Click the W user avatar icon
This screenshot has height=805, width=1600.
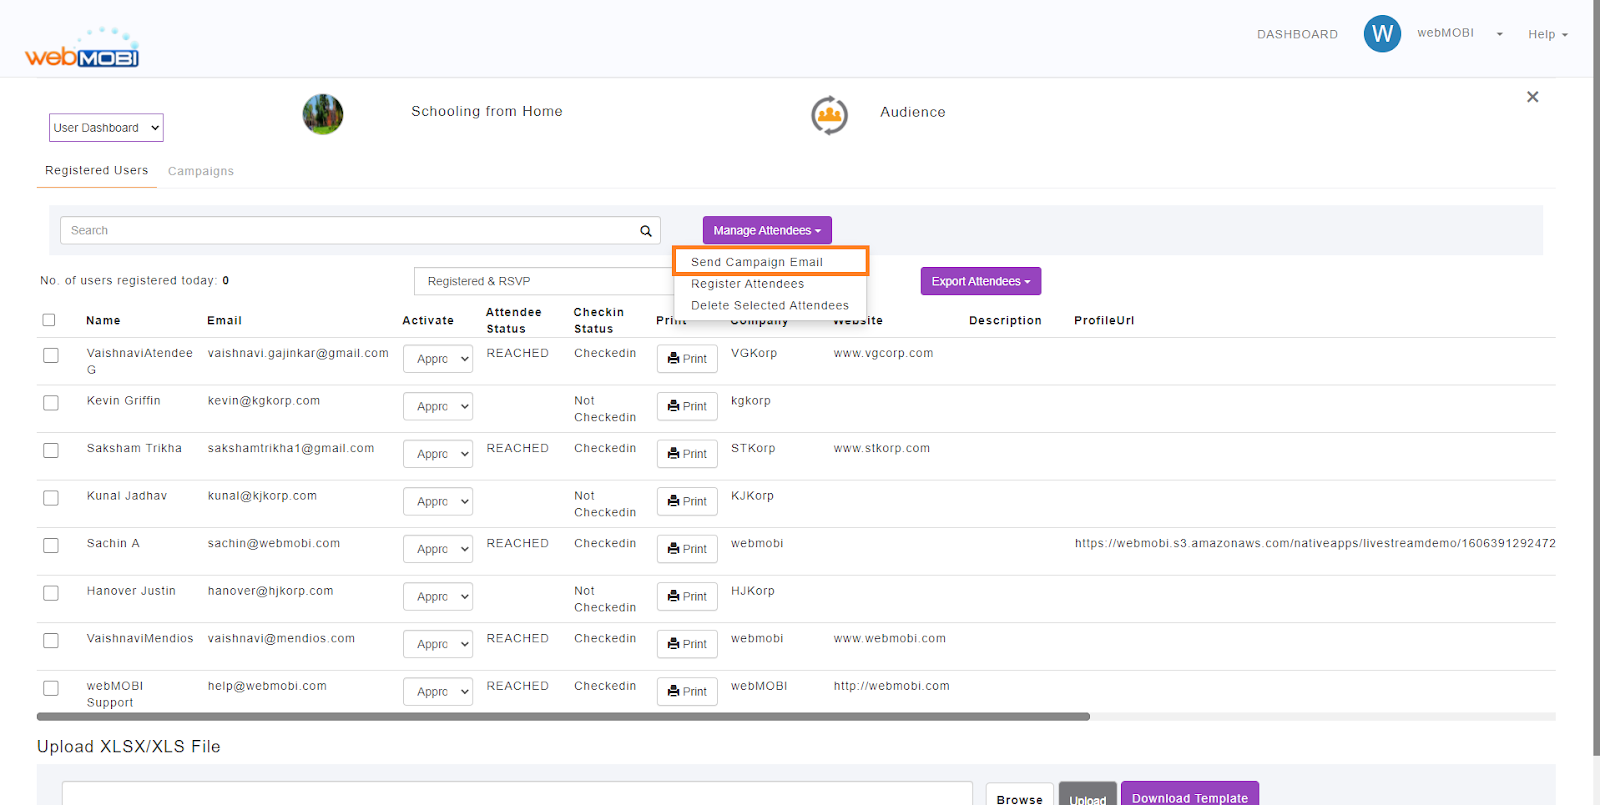1382,34
